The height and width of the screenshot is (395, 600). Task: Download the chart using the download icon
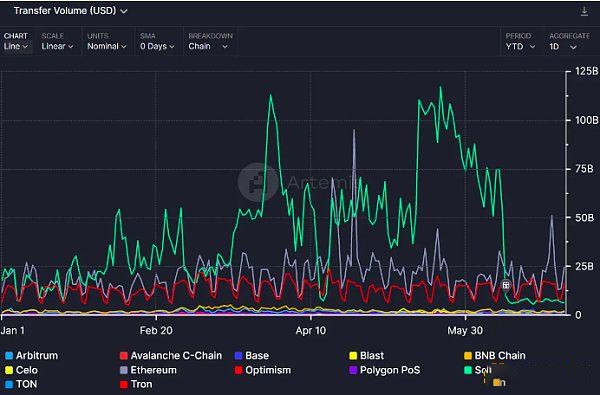pyautogui.click(x=584, y=11)
